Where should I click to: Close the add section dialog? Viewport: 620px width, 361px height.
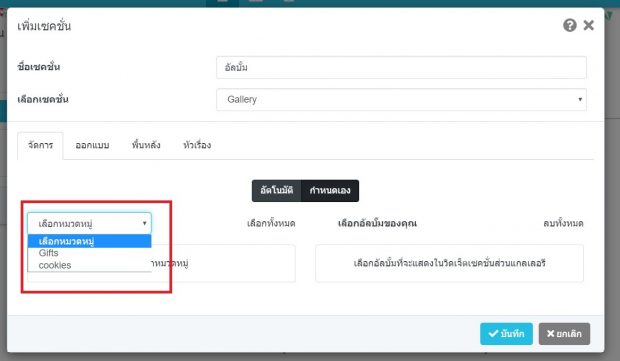tap(588, 26)
